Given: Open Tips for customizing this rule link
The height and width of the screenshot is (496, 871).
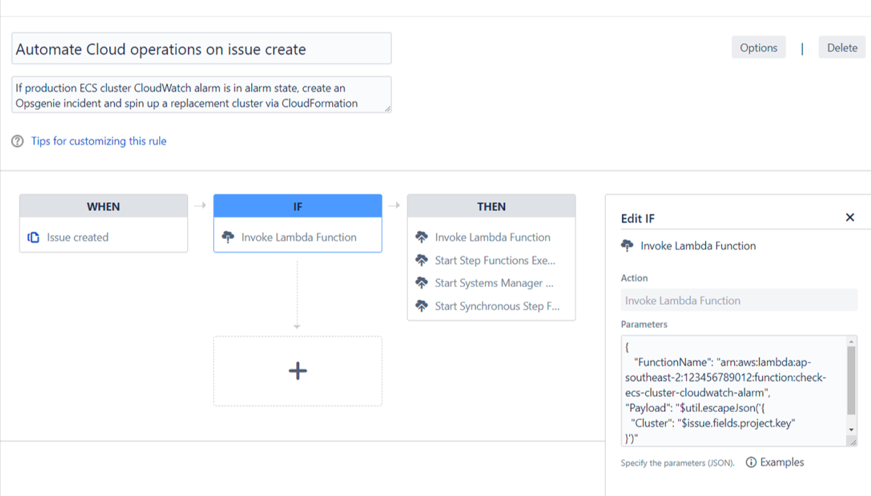Looking at the screenshot, I should (98, 142).
